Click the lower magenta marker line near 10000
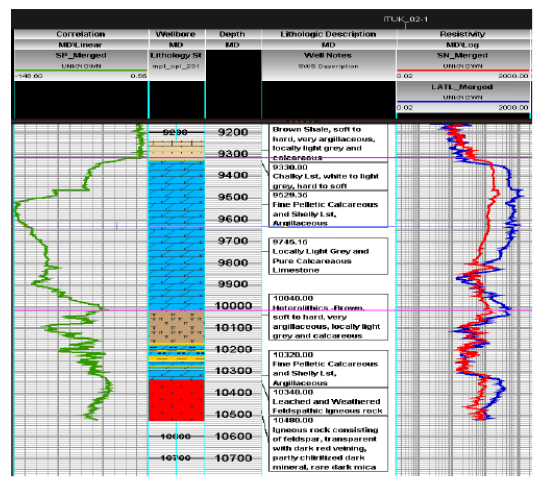Screen dimensions: 558x490 click(273, 310)
